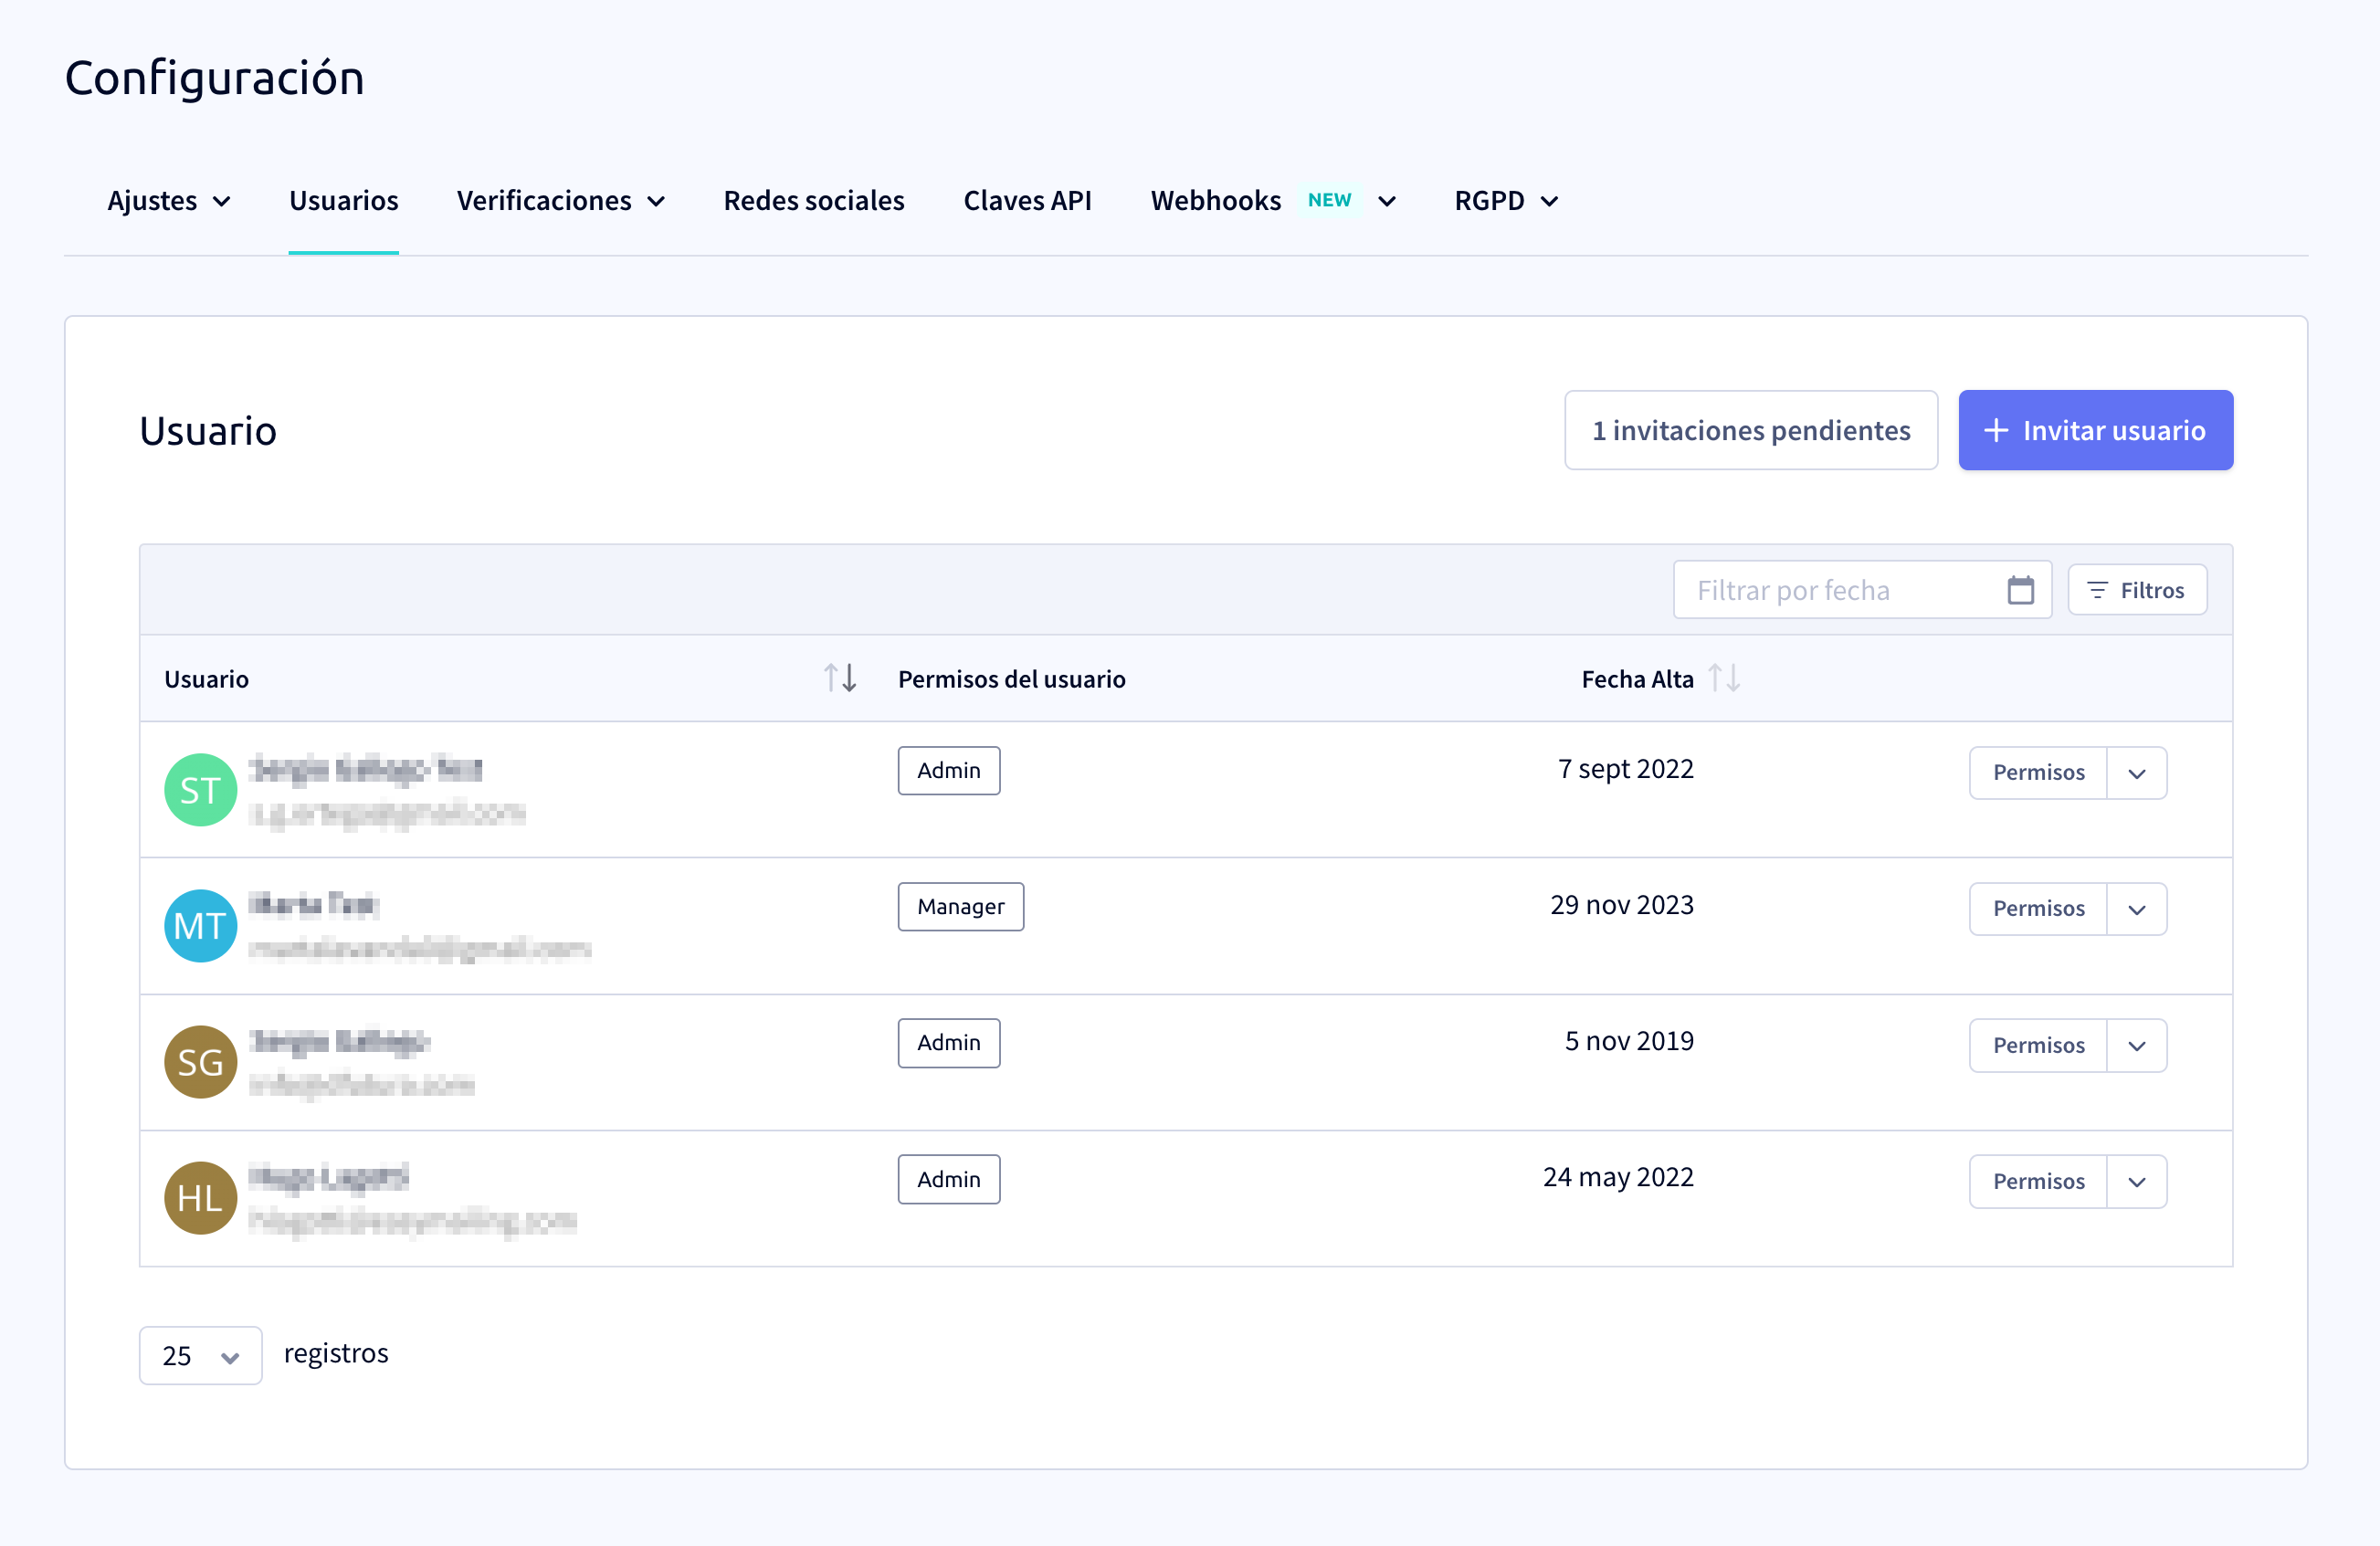Sort by Fecha Alta column arrows
Viewport: 2380px width, 1546px height.
(1724, 678)
